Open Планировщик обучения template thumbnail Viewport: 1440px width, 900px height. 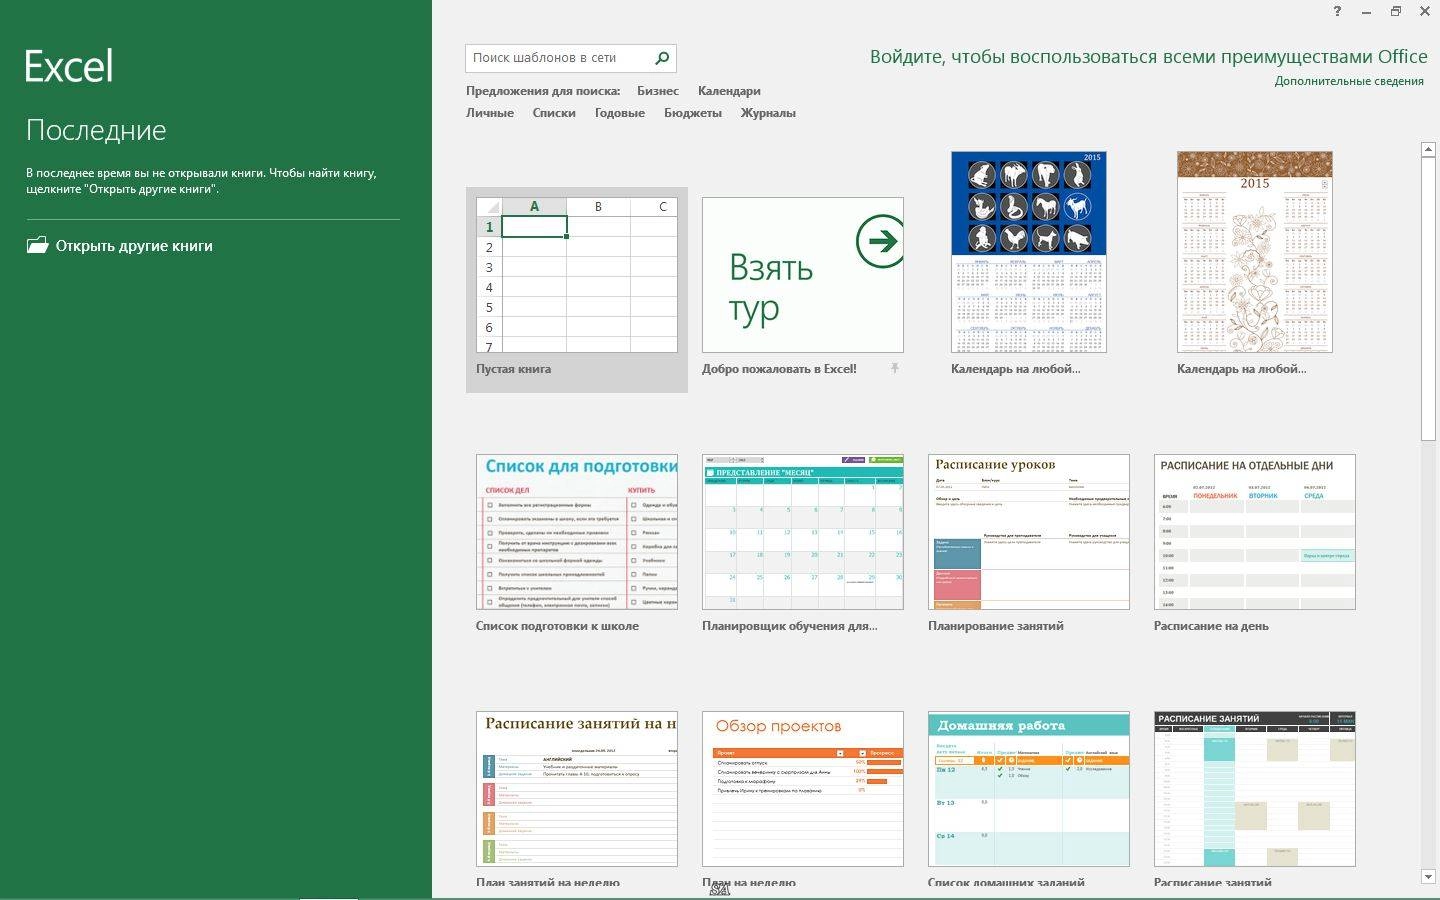pyautogui.click(x=803, y=532)
